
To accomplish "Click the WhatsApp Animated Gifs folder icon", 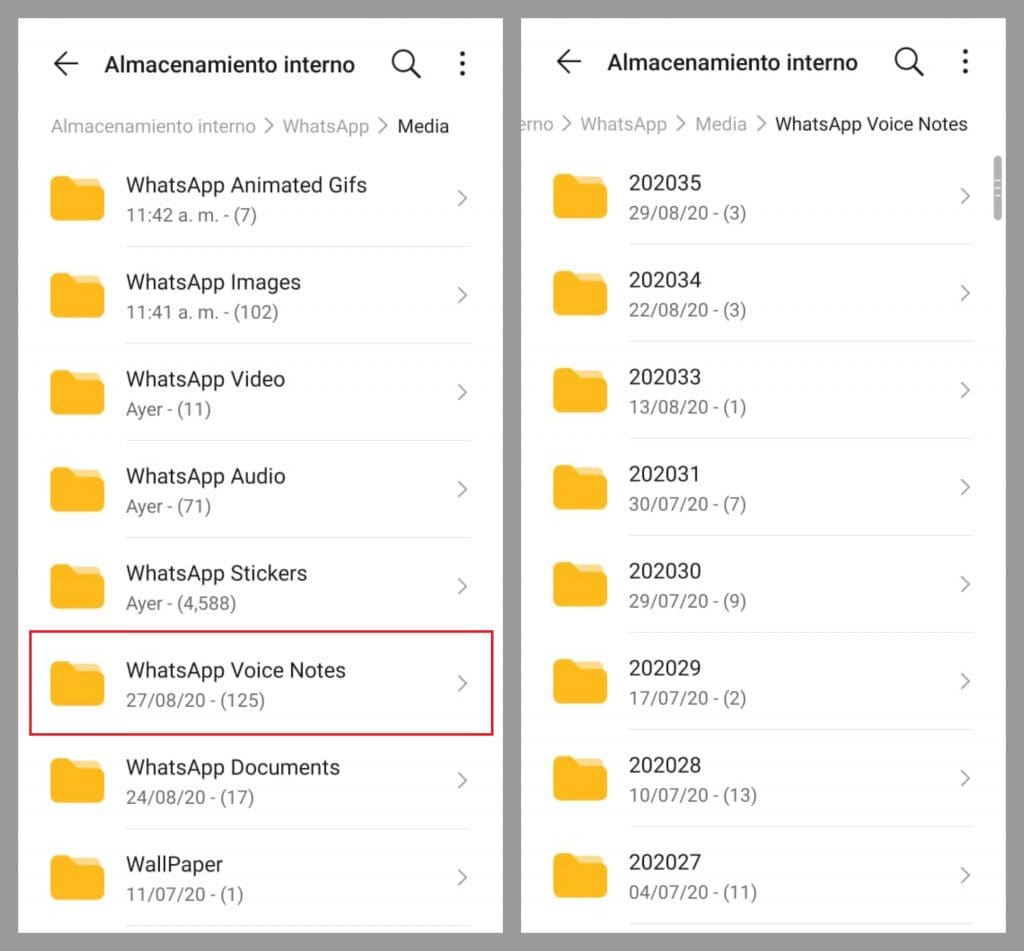I will 77,198.
